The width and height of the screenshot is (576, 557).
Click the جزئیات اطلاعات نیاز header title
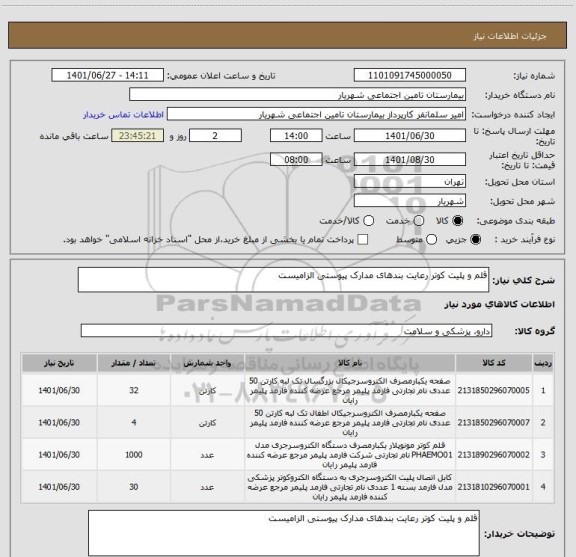click(510, 36)
